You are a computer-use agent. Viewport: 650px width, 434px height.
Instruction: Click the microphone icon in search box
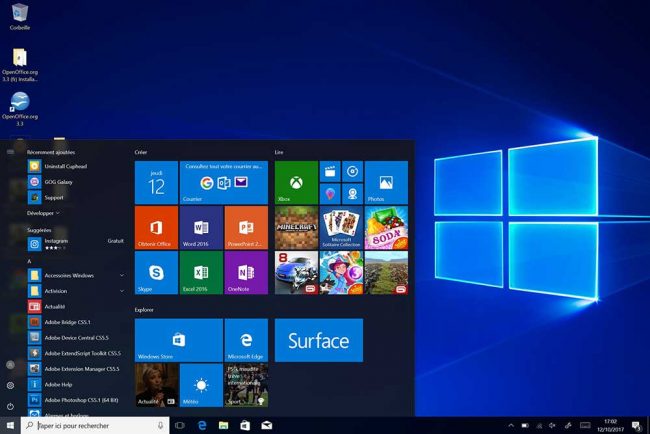(x=160, y=425)
